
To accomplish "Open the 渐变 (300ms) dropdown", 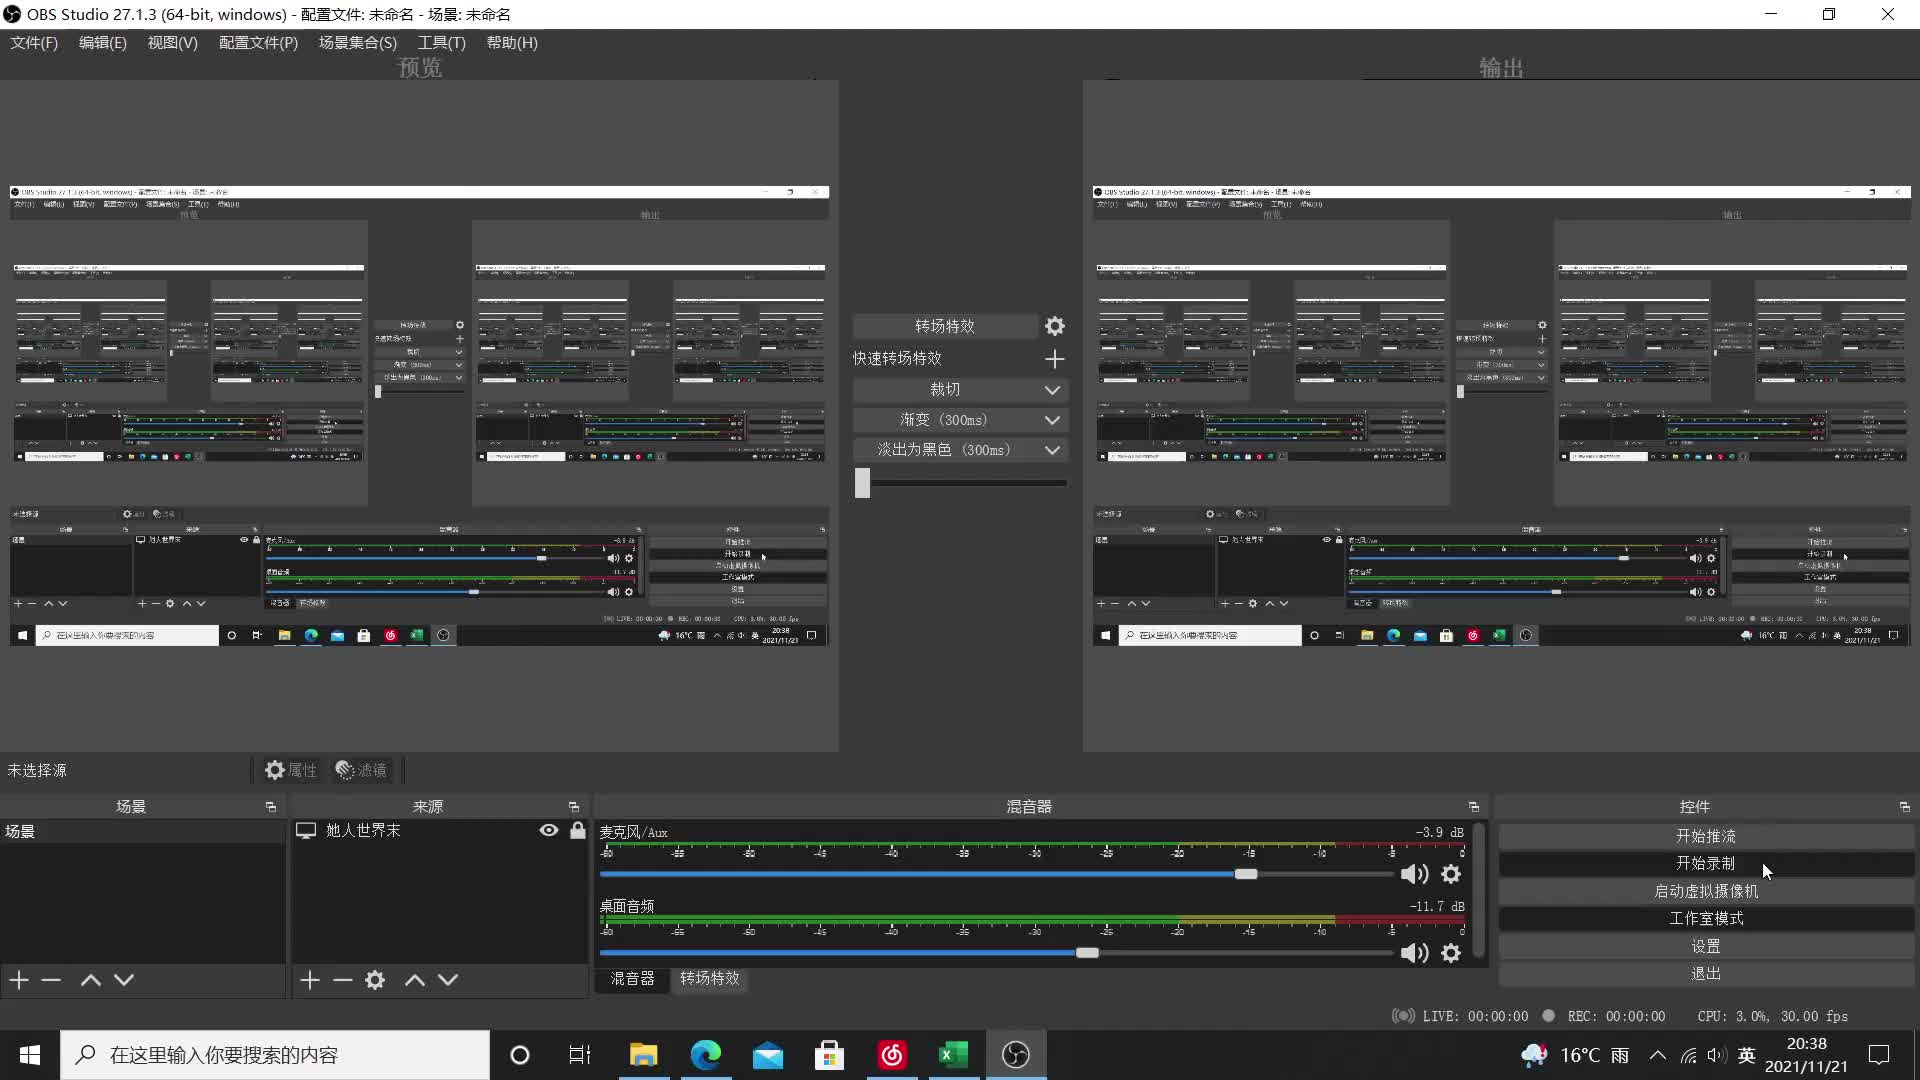I will coord(1052,420).
